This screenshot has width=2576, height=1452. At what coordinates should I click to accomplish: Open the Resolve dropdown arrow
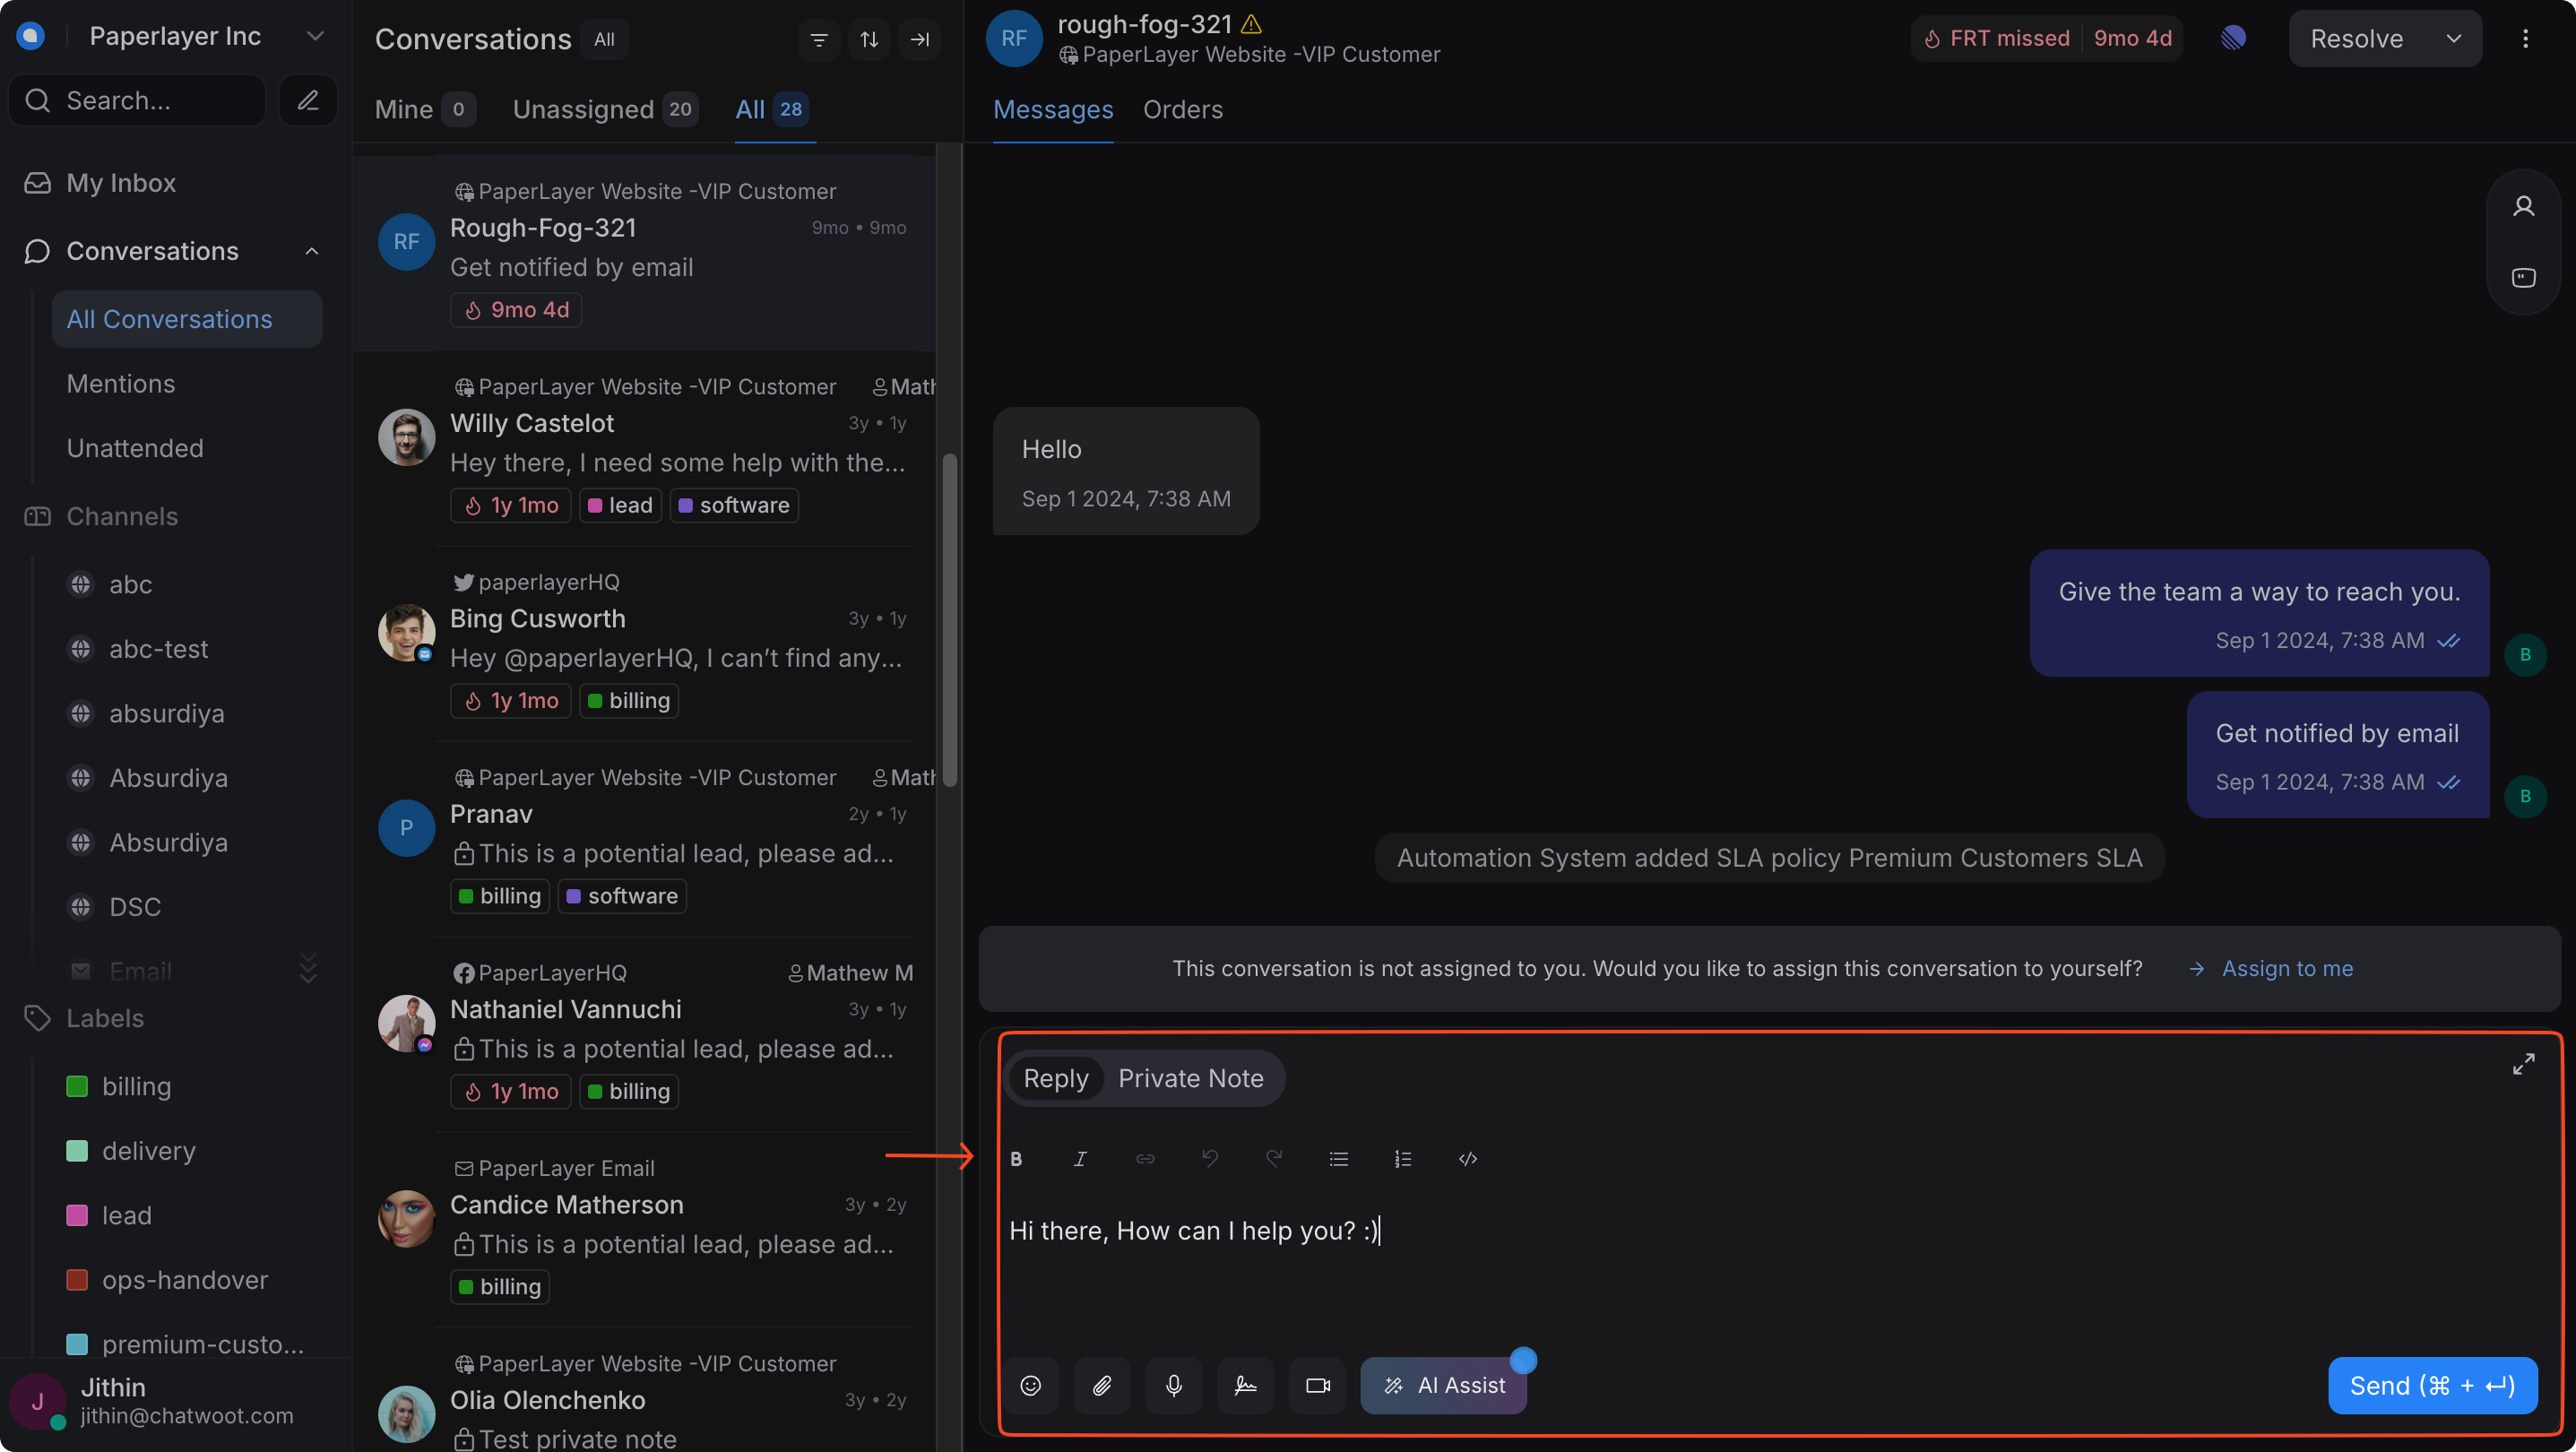(x=2454, y=39)
